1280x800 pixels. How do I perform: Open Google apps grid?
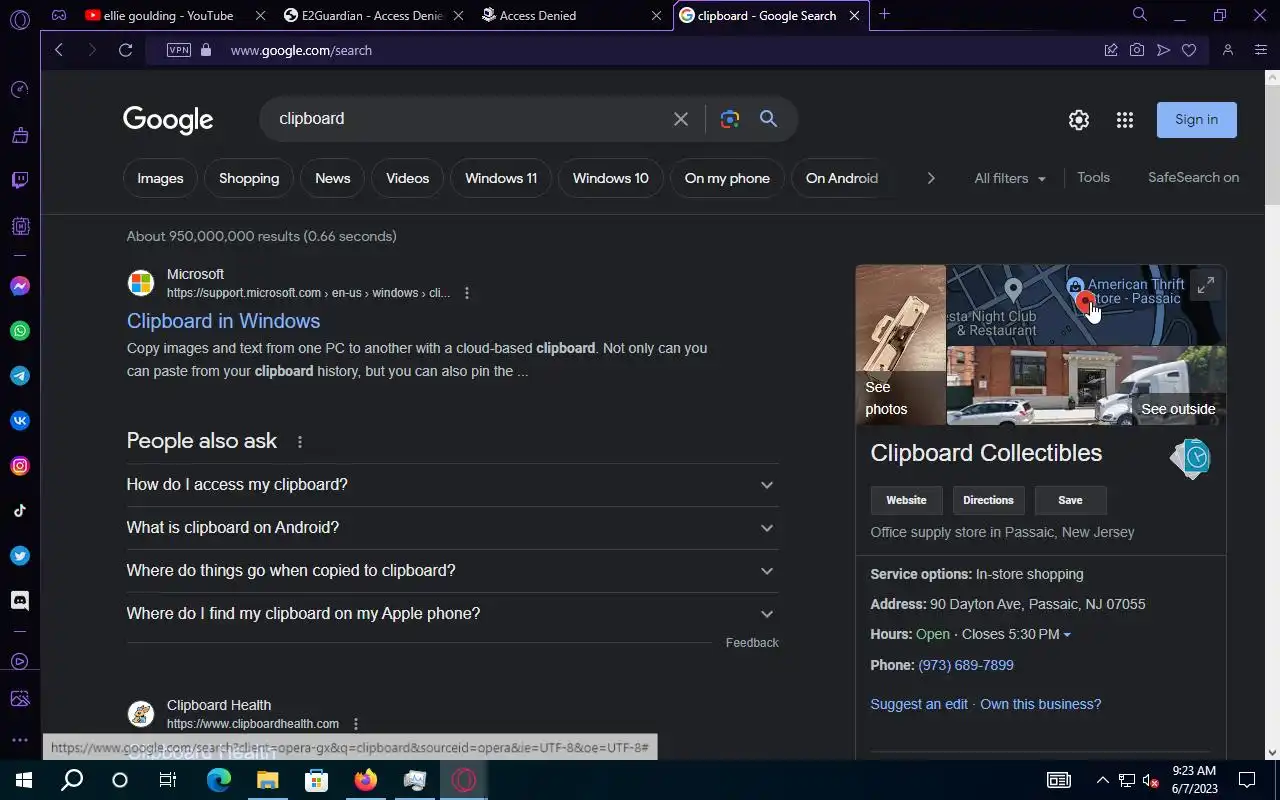click(1125, 120)
